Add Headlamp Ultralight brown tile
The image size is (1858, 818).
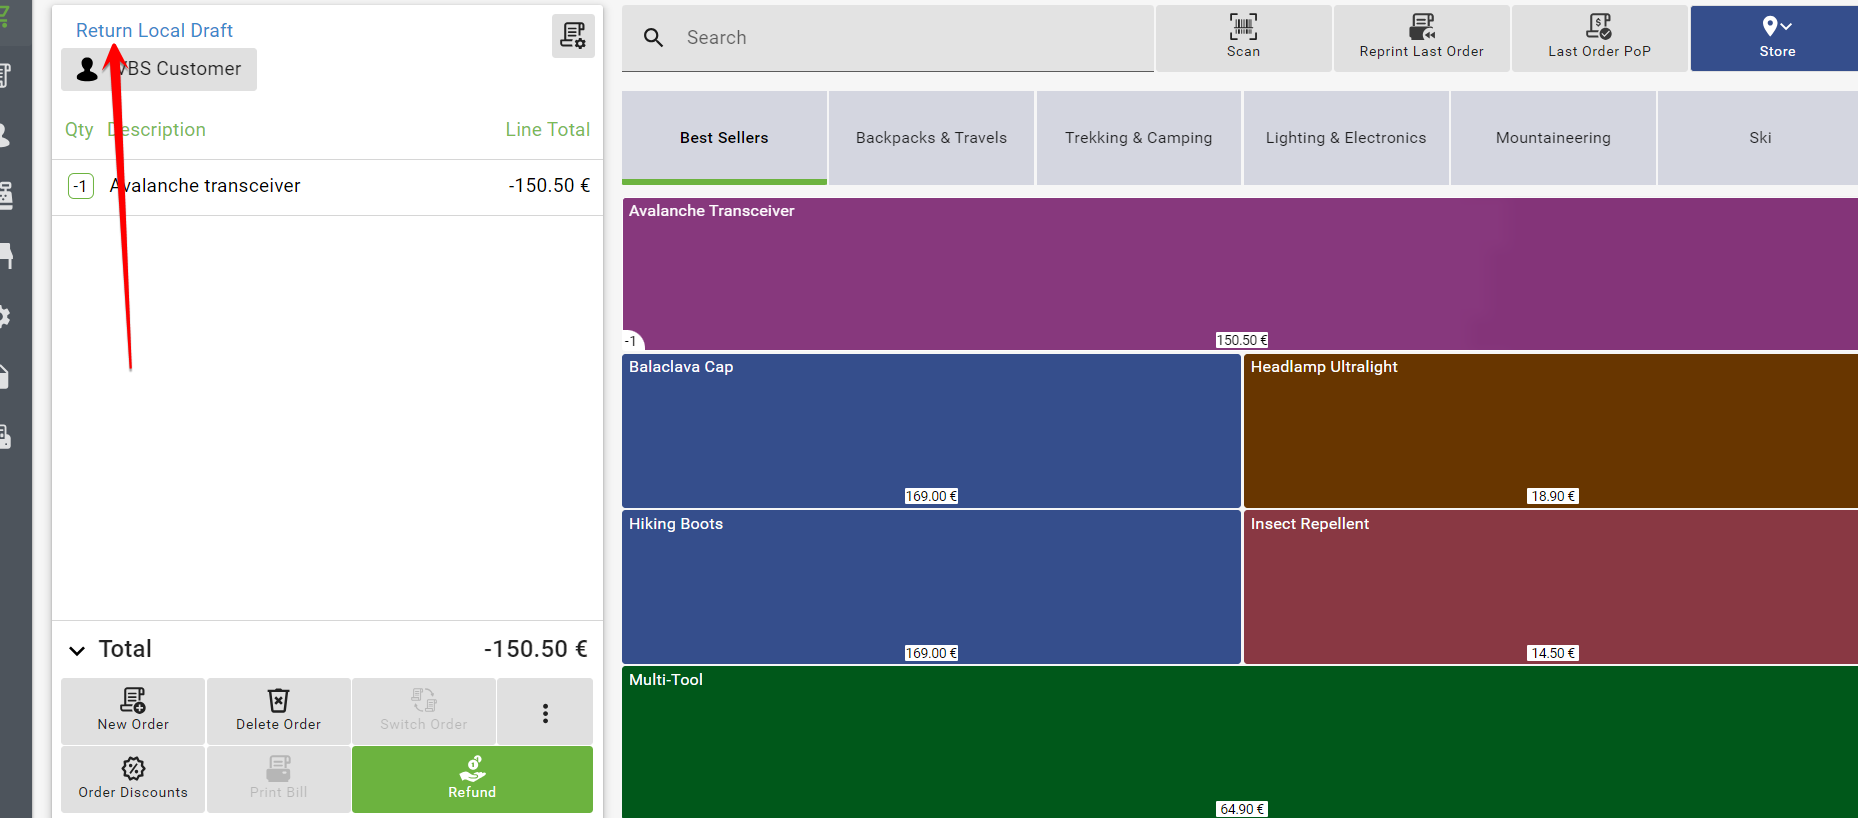[x=1550, y=430]
